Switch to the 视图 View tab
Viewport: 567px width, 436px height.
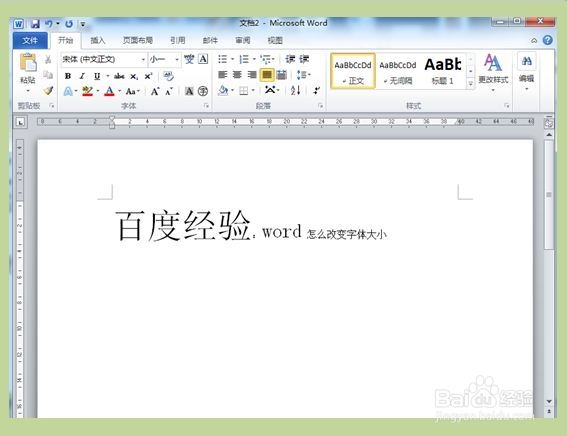click(x=275, y=40)
